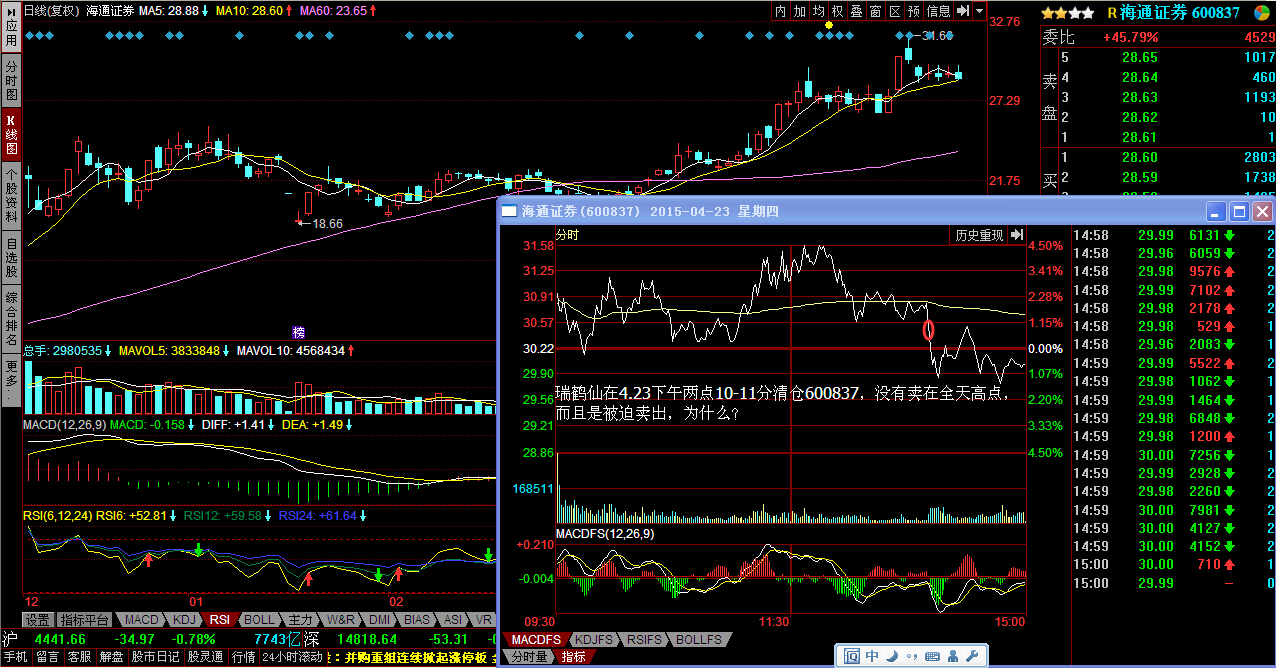Toggle 权 price adjustment button
This screenshot has height=668, width=1276.
click(x=838, y=11)
